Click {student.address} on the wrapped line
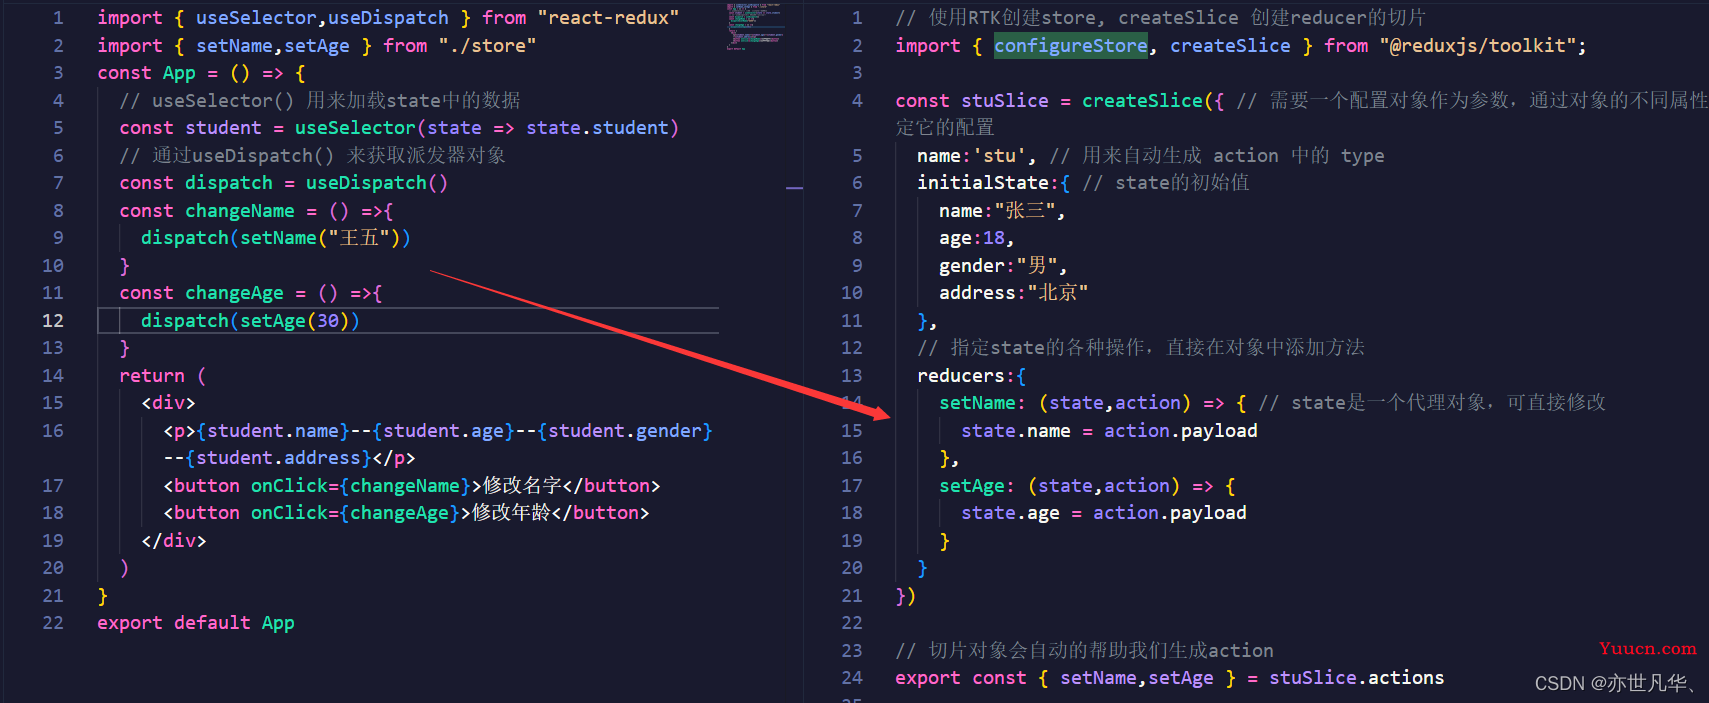The height and width of the screenshot is (703, 1709). (278, 458)
